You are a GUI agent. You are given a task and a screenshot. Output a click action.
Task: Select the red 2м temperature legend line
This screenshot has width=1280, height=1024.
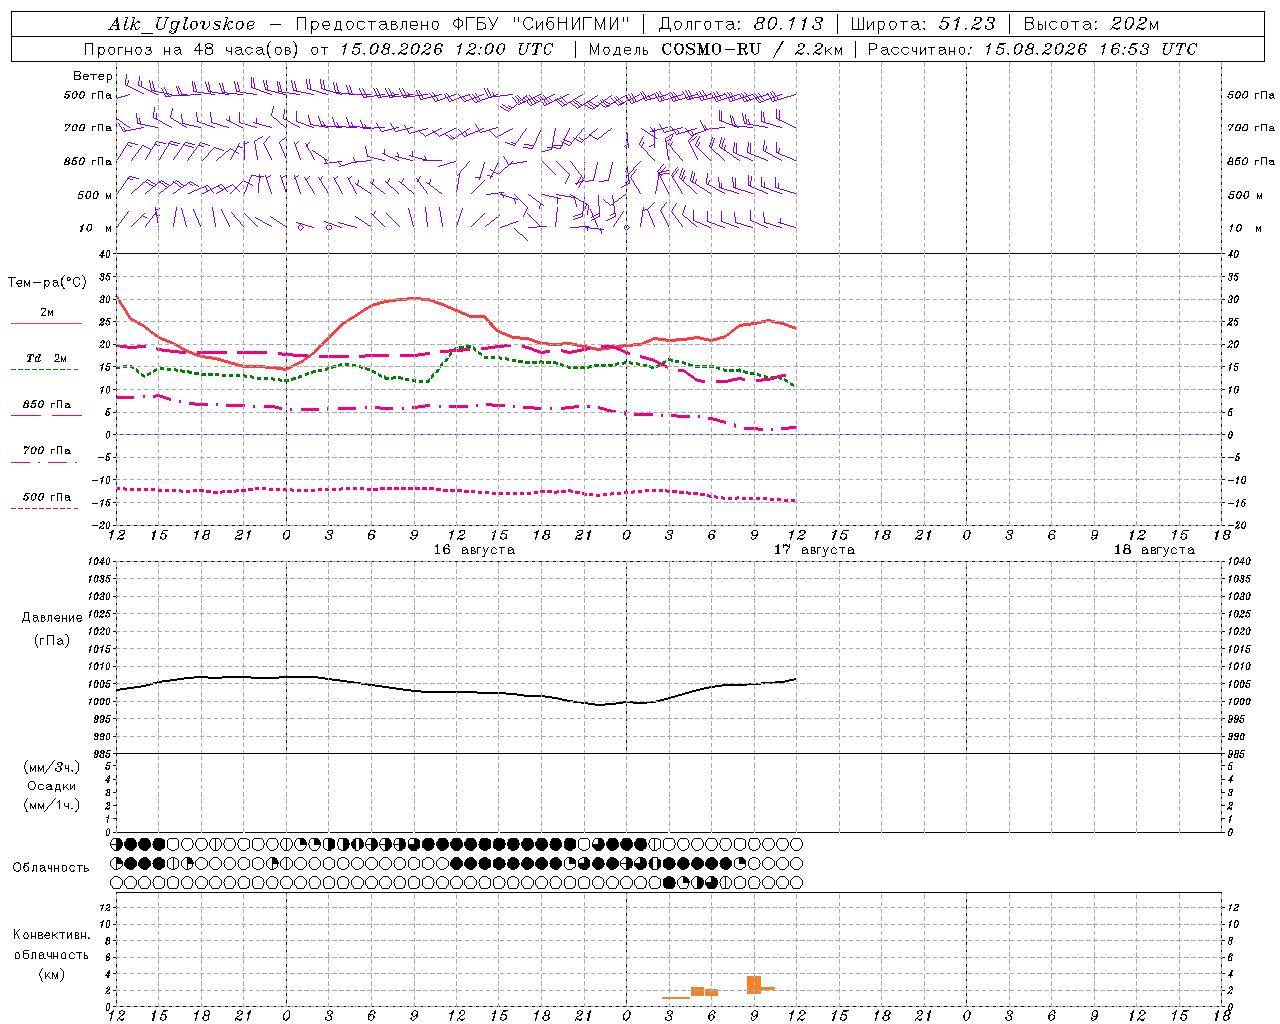[x=46, y=323]
